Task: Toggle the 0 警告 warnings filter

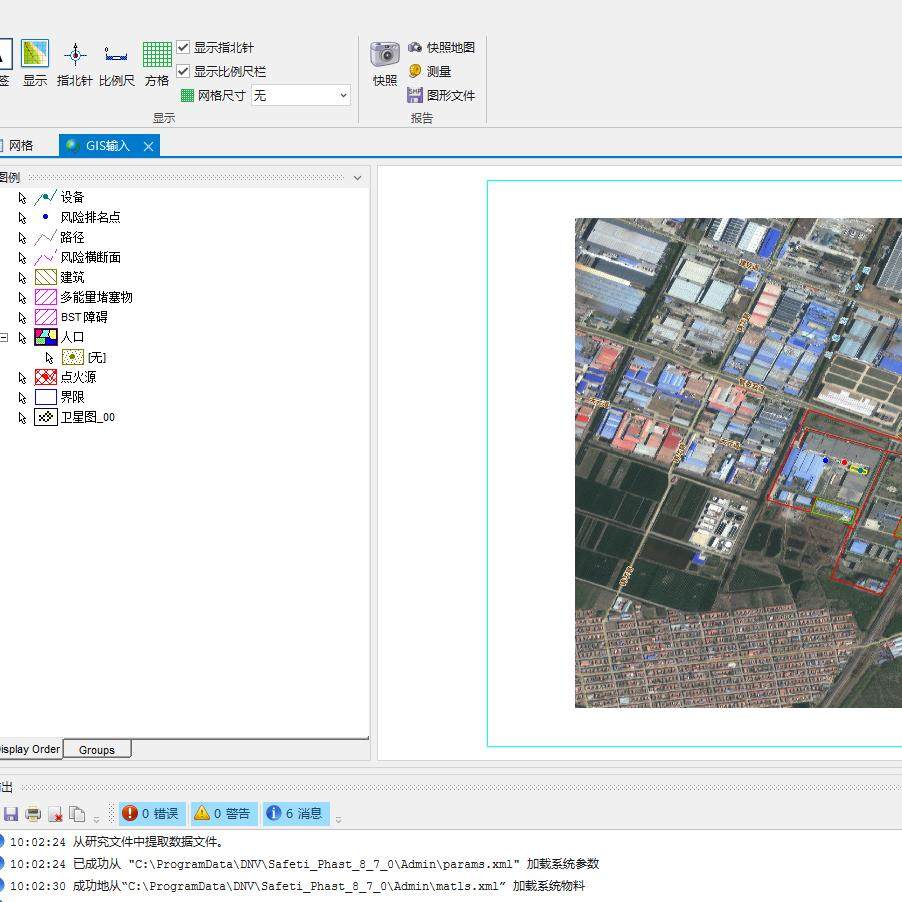Action: (x=224, y=813)
